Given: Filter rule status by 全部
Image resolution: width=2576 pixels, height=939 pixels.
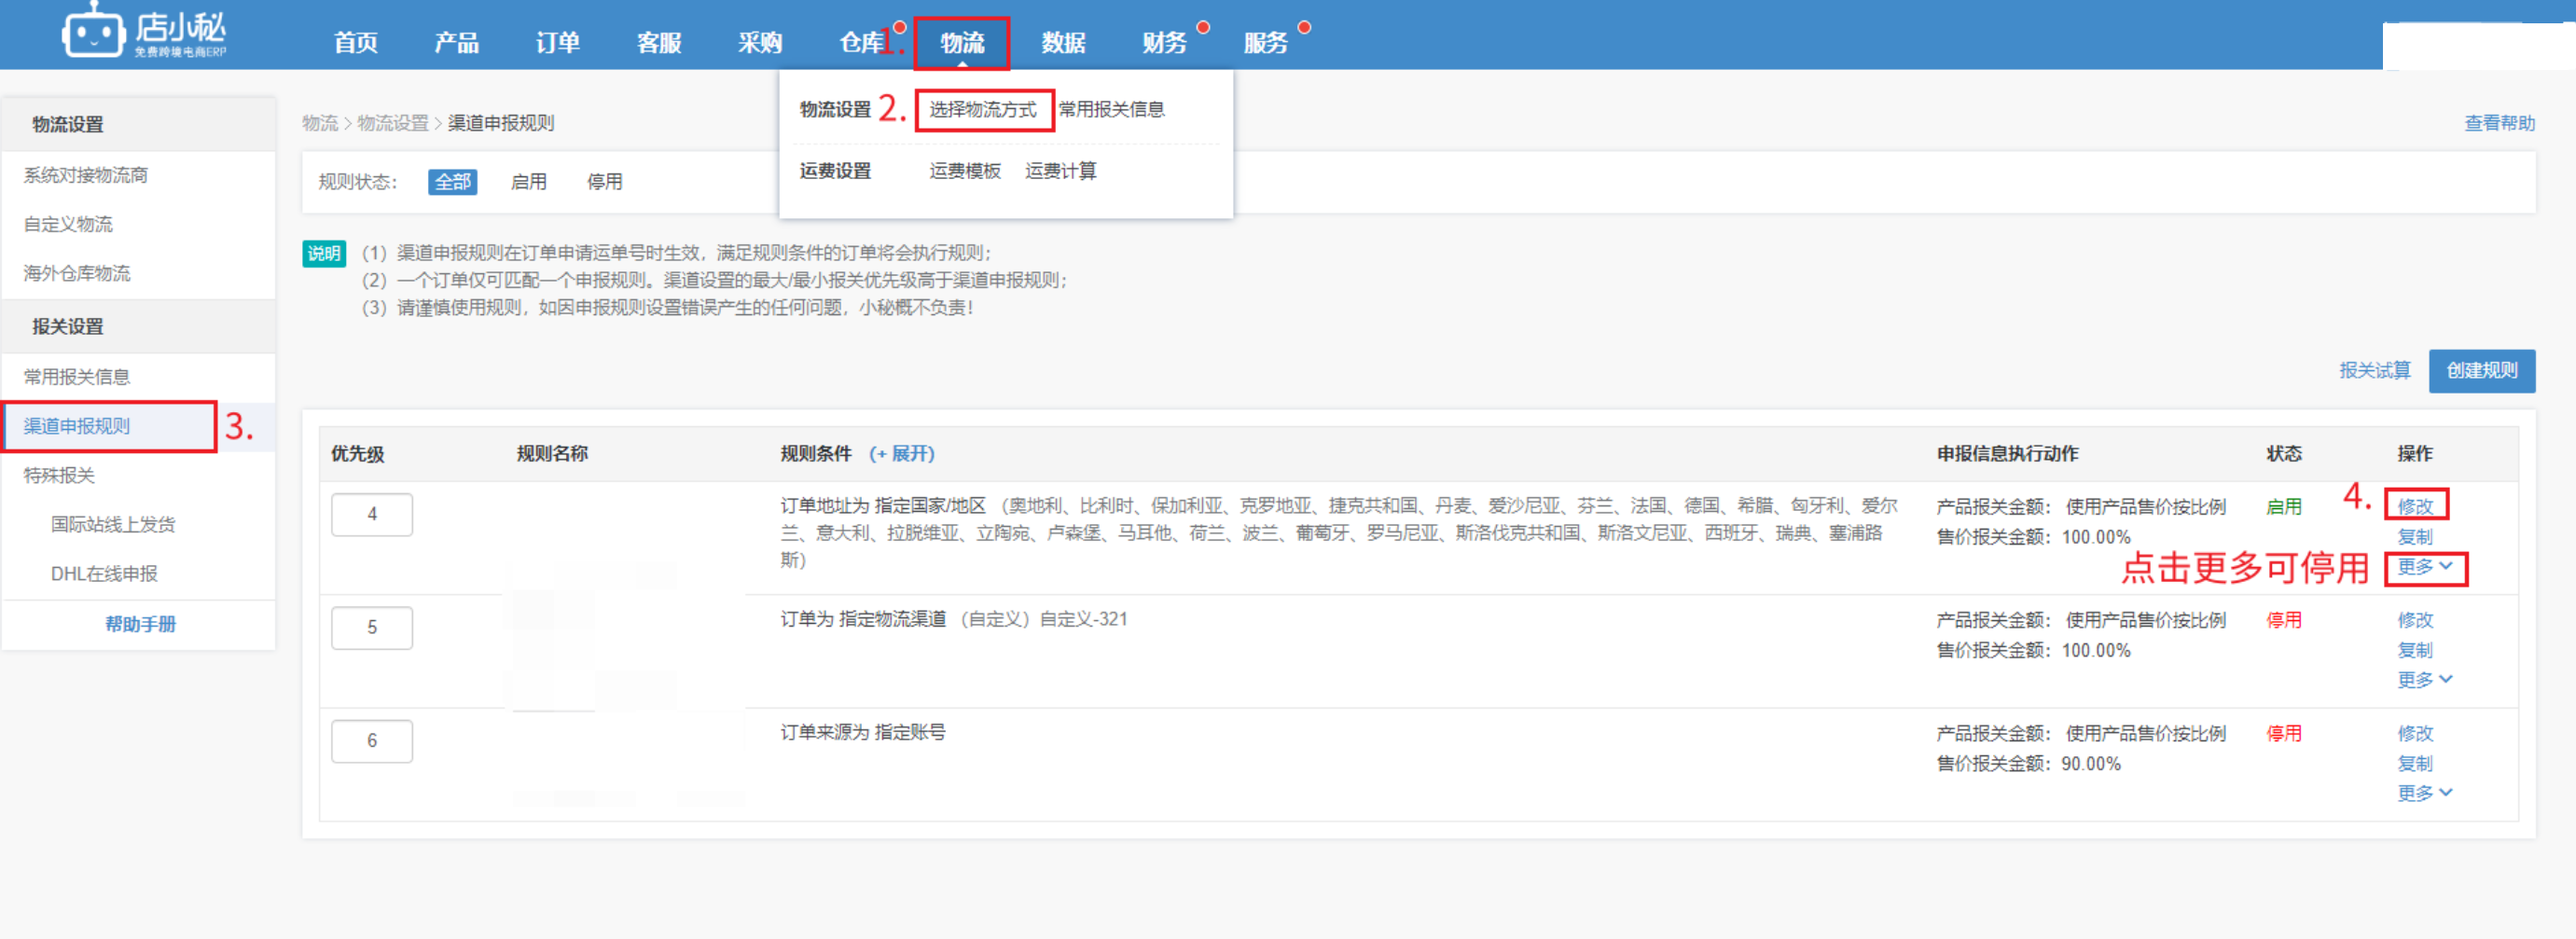Looking at the screenshot, I should pos(452,182).
